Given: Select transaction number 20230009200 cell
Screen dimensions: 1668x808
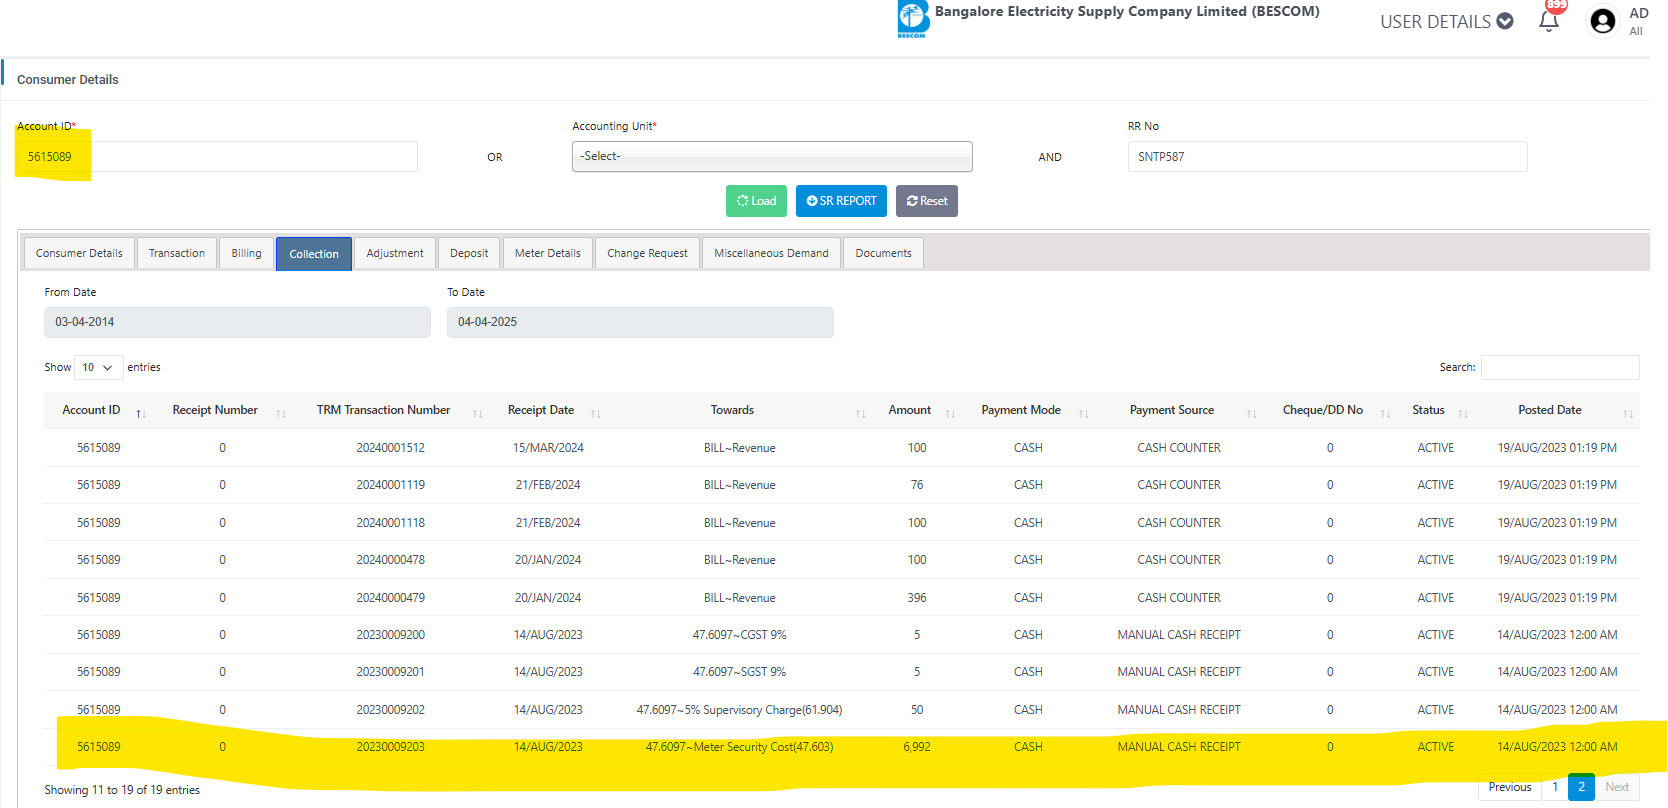Looking at the screenshot, I should pyautogui.click(x=390, y=635).
